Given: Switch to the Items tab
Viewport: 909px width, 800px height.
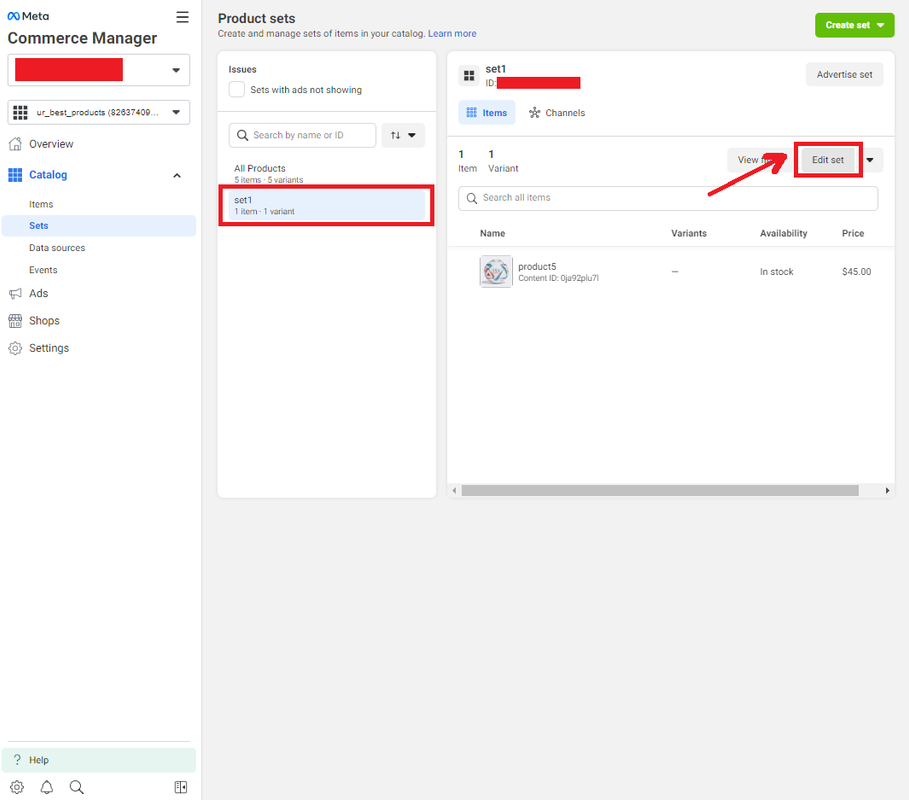Looking at the screenshot, I should click(x=486, y=112).
